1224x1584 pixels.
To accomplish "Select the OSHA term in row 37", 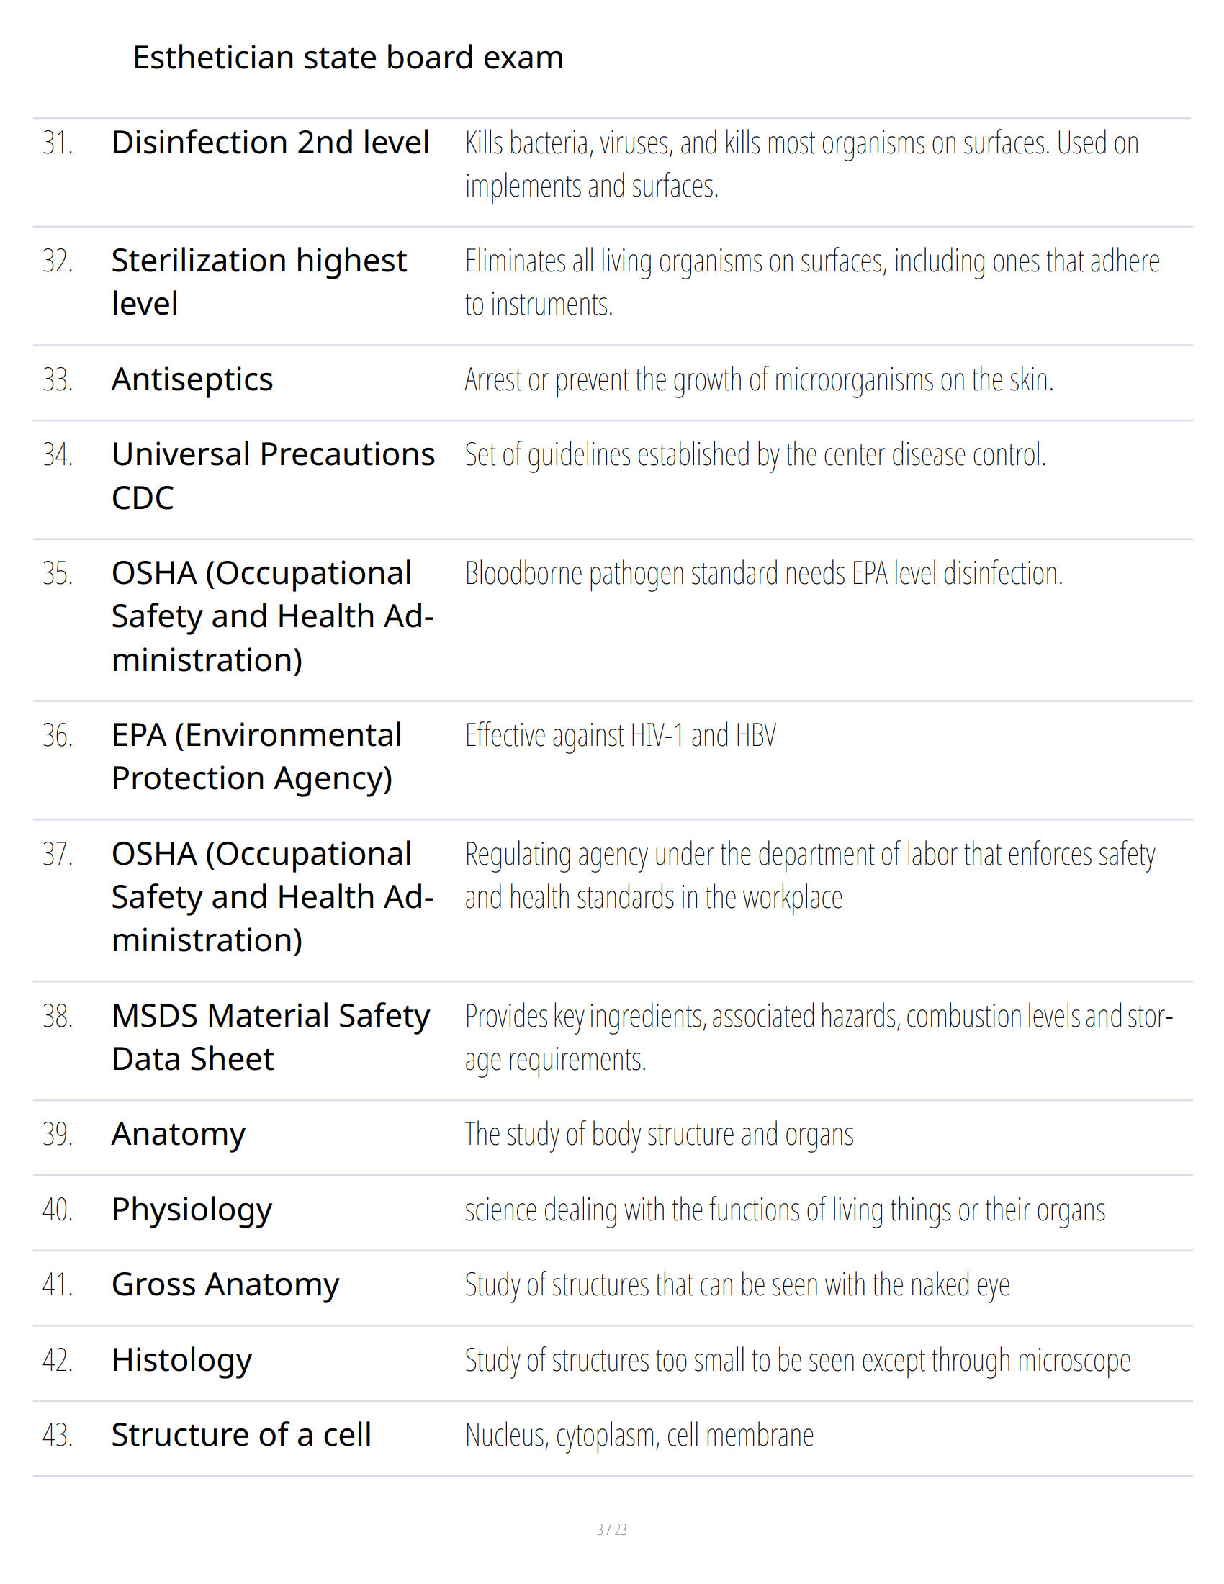I will (273, 897).
